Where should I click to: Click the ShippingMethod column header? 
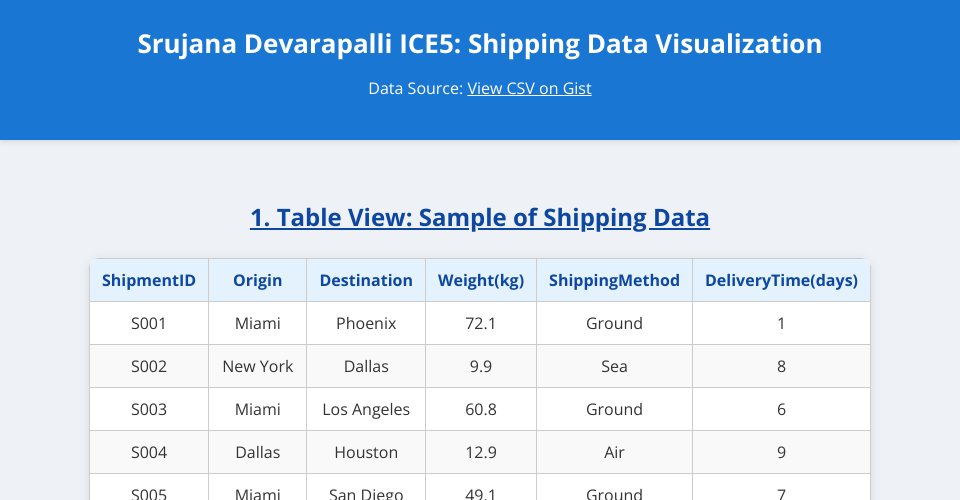tap(614, 280)
